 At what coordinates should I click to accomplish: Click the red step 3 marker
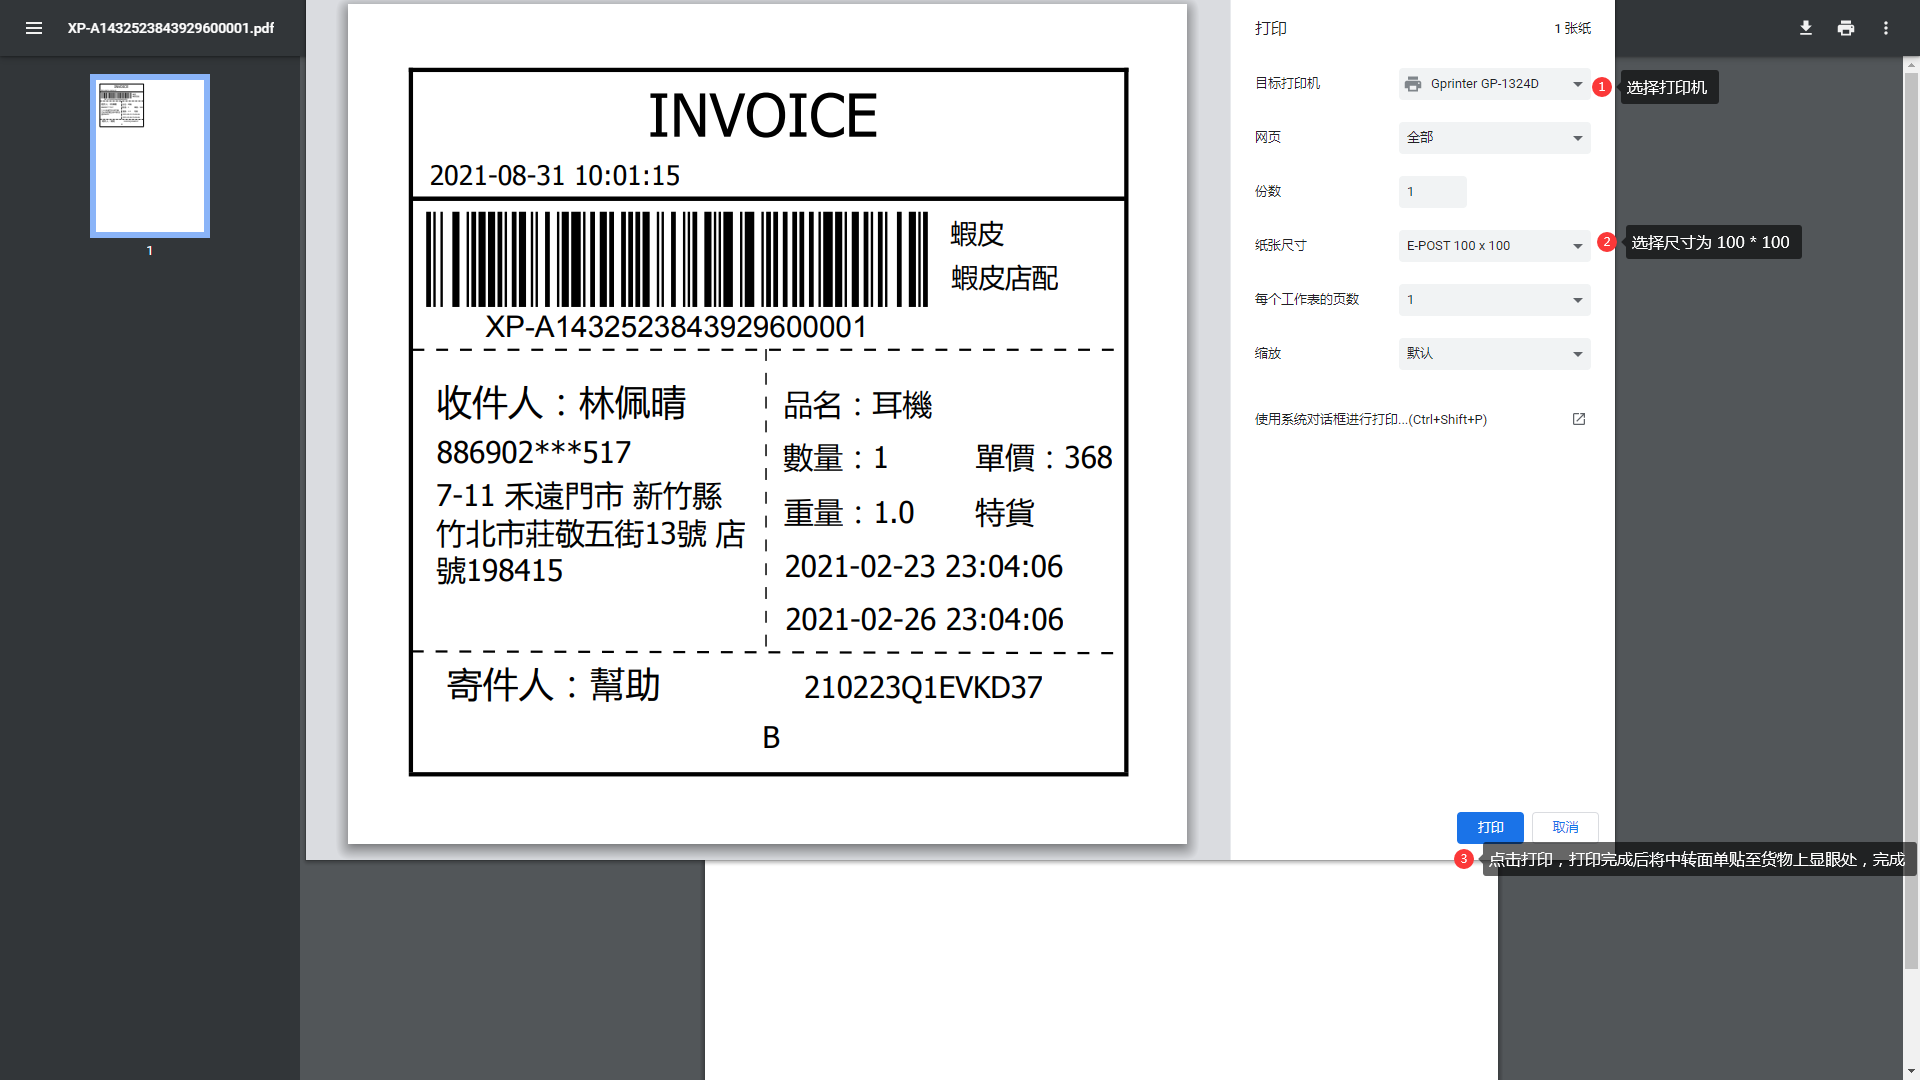(1464, 859)
